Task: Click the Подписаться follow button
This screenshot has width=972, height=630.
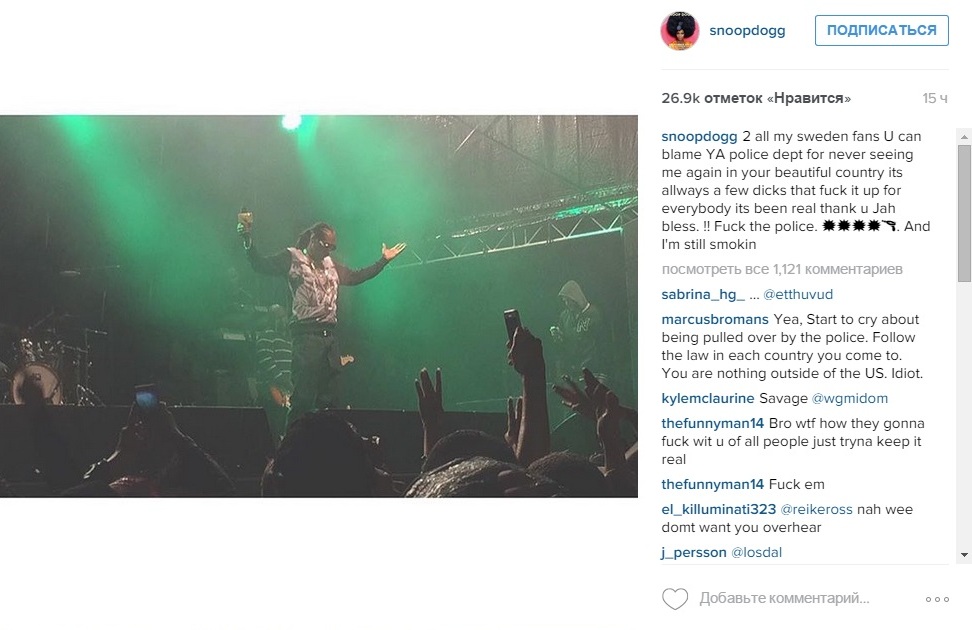Action: tap(881, 30)
